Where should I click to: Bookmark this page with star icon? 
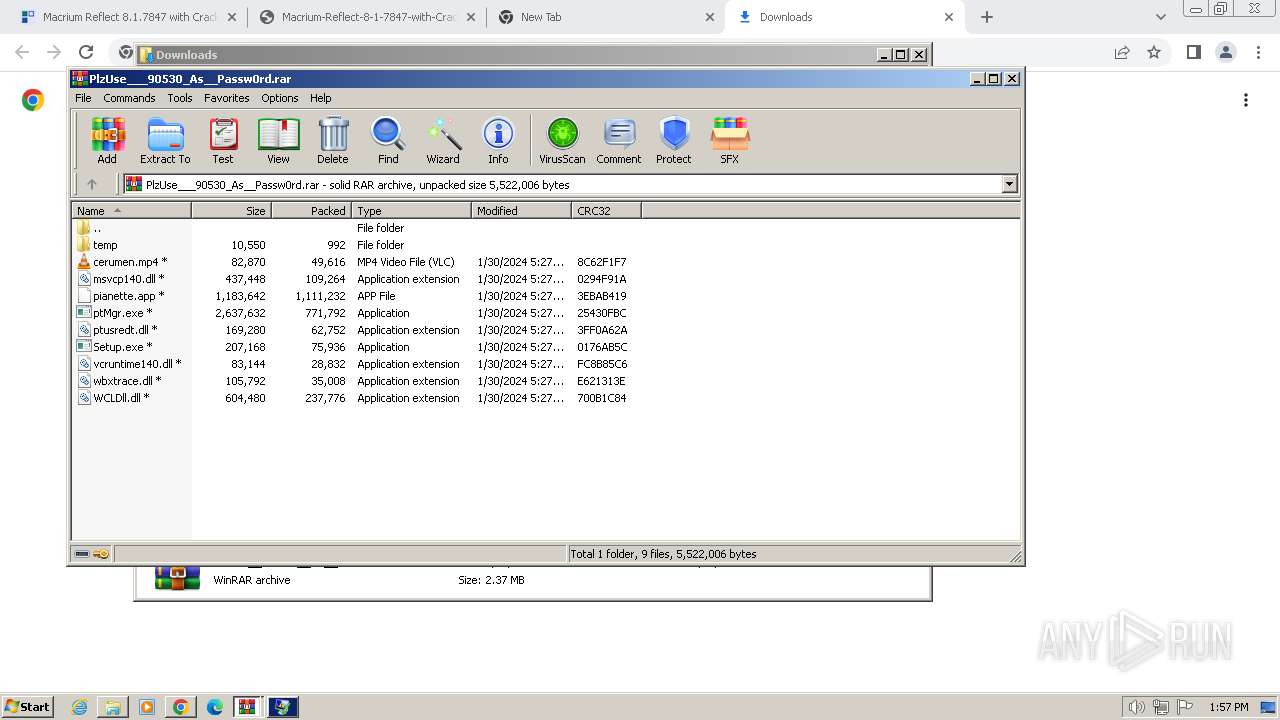pyautogui.click(x=1154, y=52)
